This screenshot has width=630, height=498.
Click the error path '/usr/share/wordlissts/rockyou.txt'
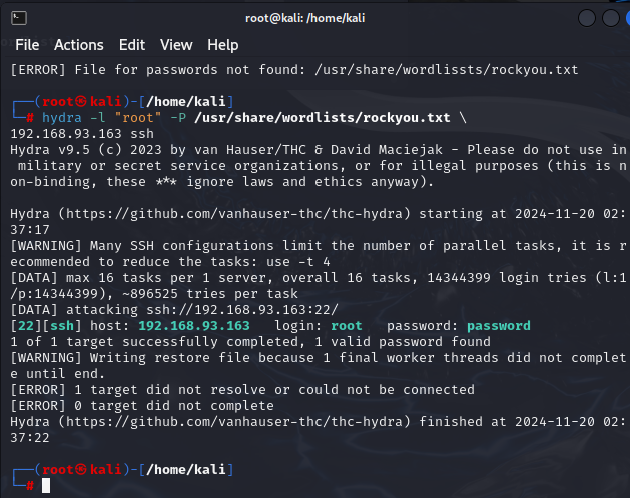[x=446, y=70]
